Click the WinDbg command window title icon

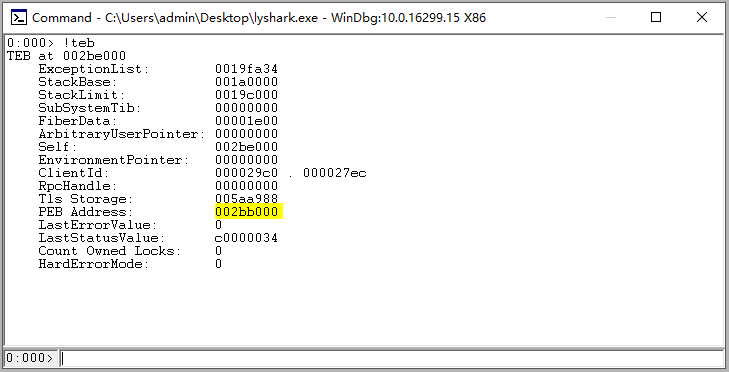pyautogui.click(x=19, y=18)
